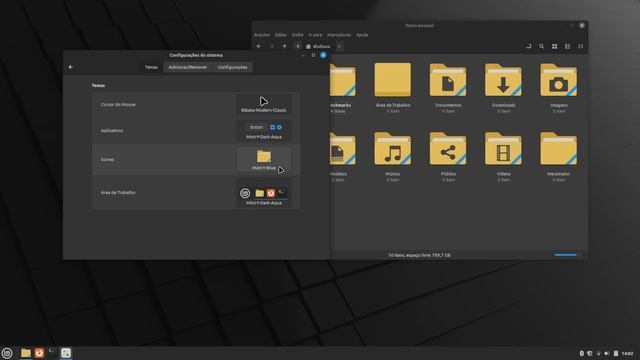Go back in file manager toolbar
Screen dimensions: 640x360
259,47
